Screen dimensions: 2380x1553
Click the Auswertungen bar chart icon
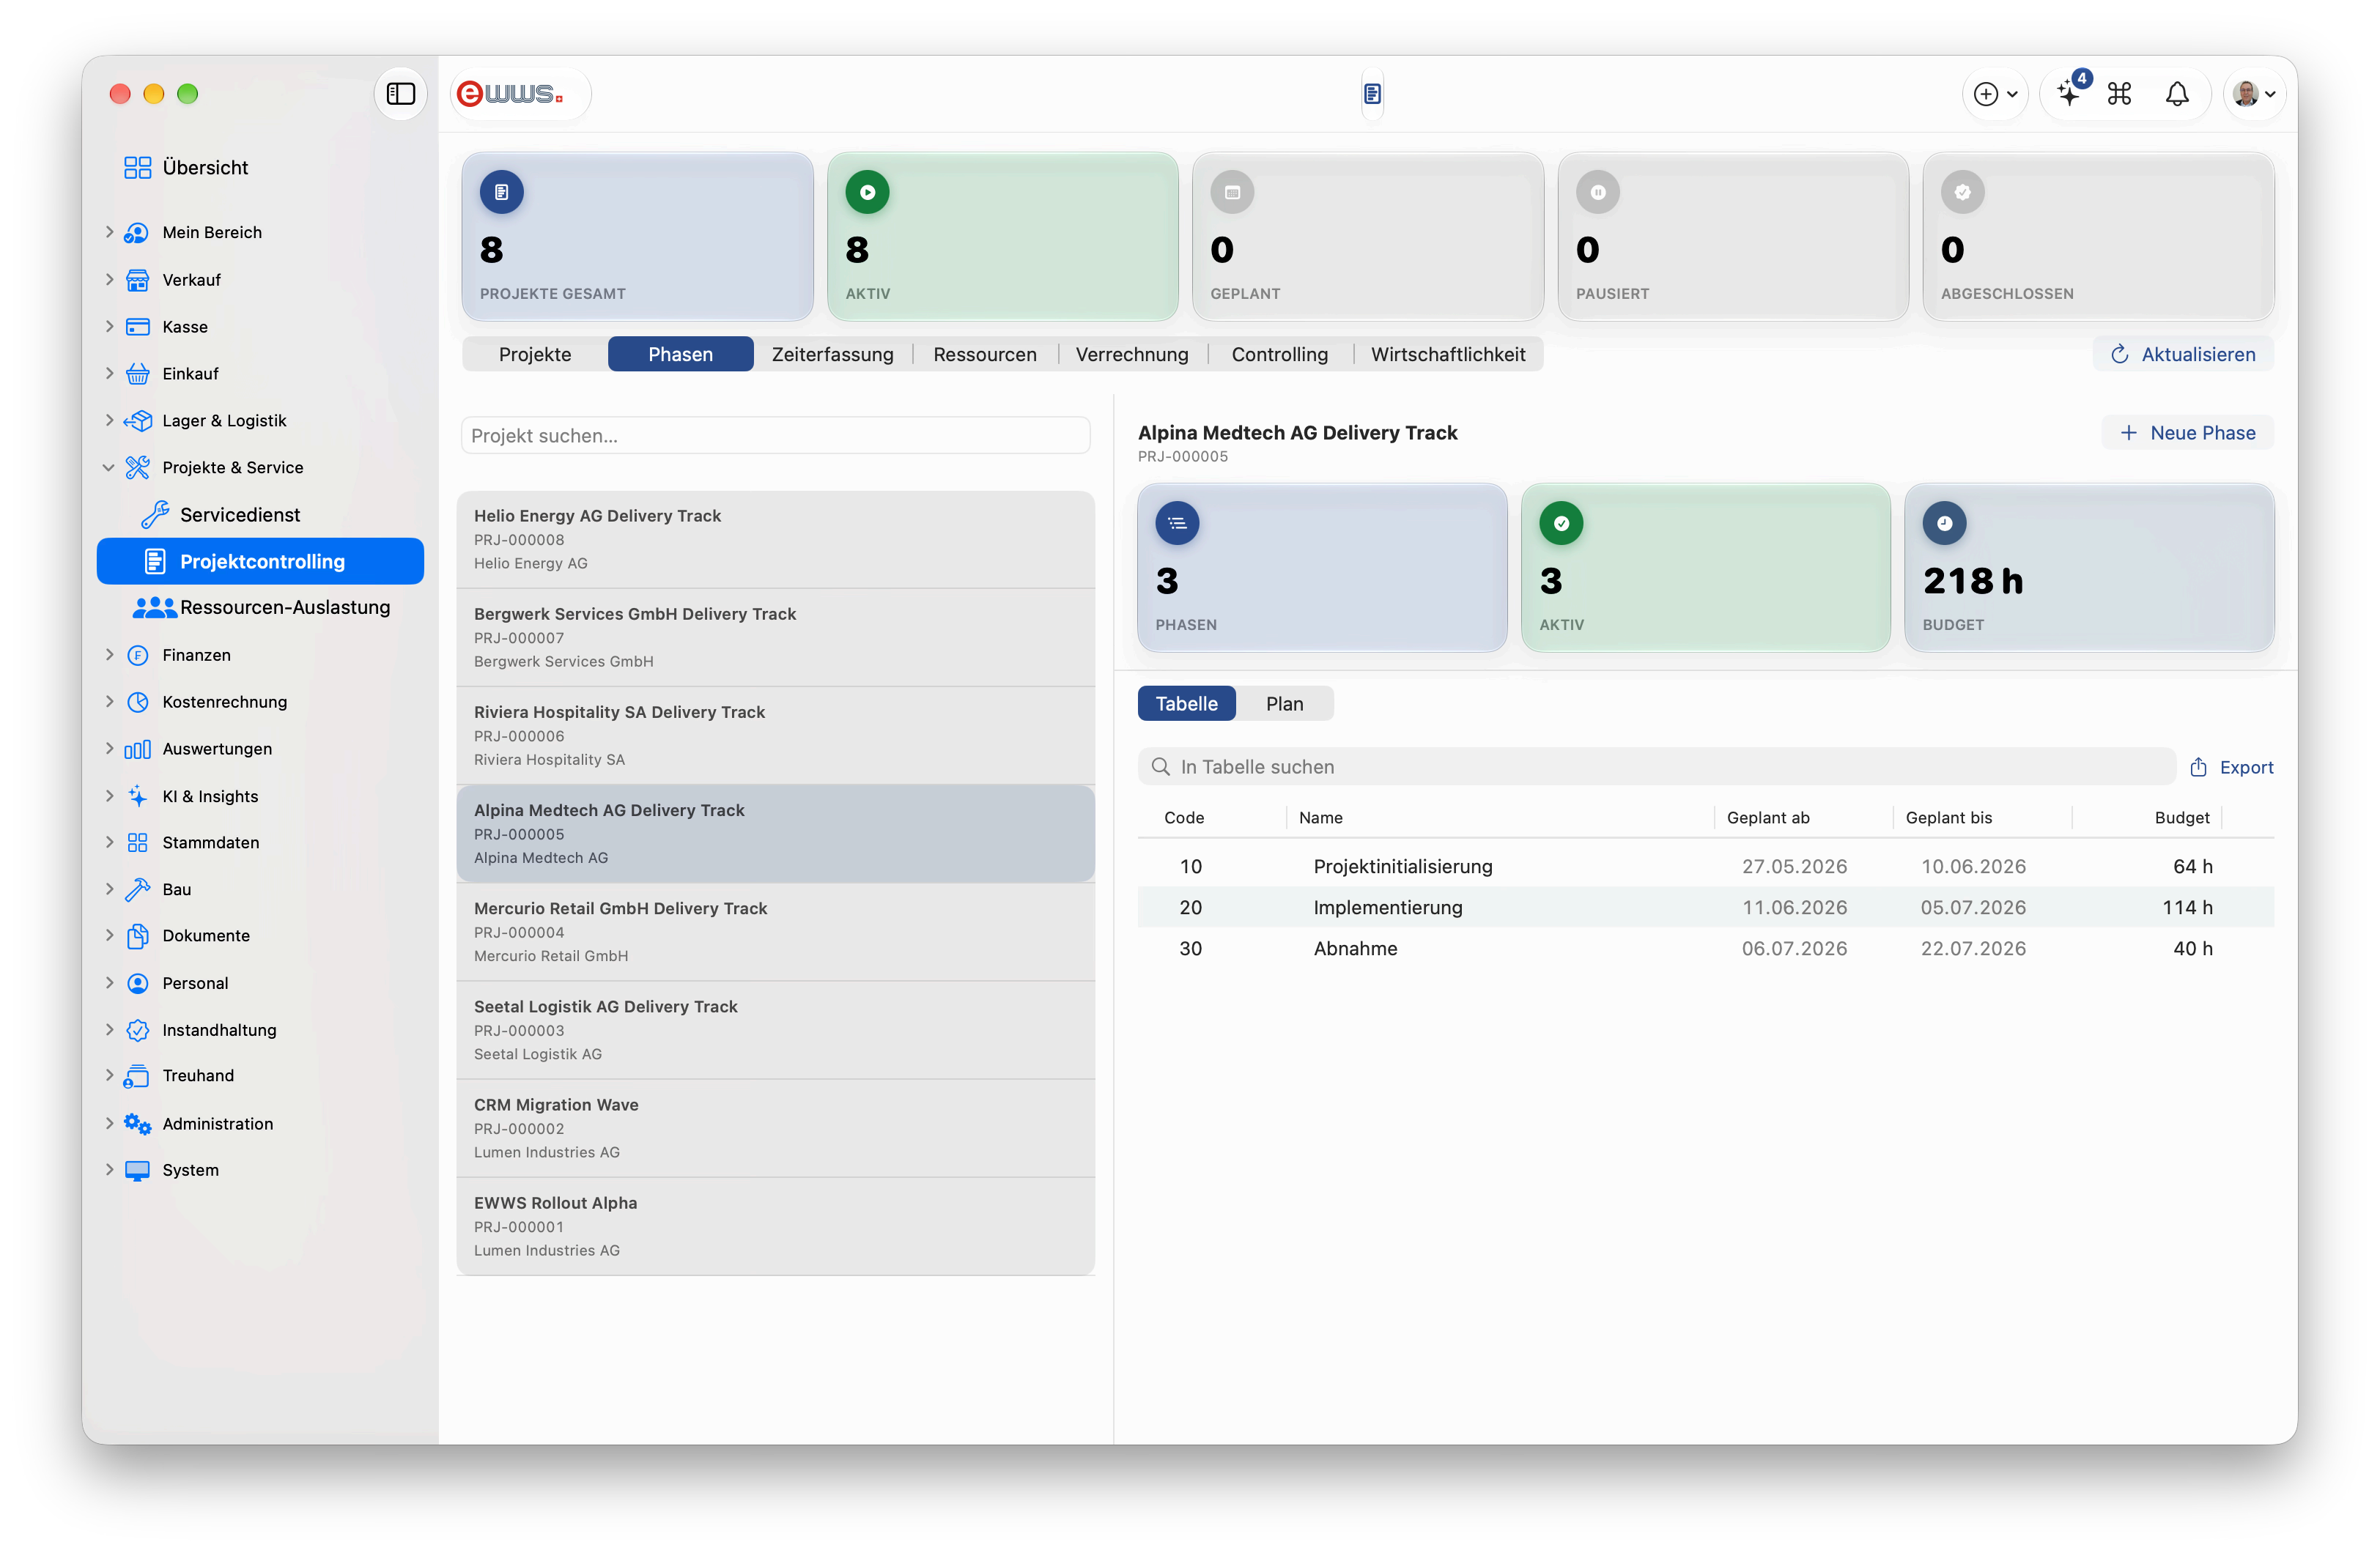coord(137,749)
